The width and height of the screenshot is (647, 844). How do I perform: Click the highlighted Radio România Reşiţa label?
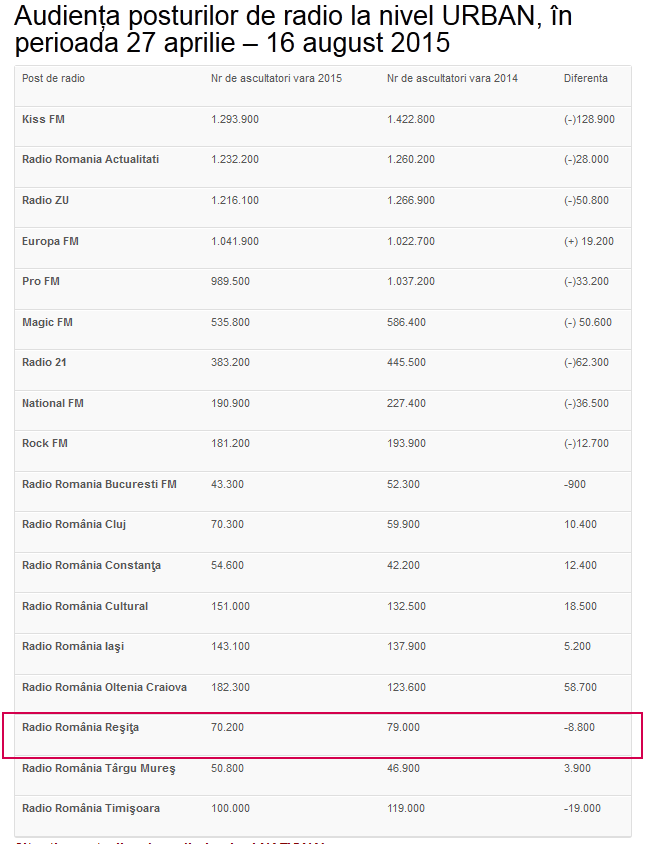pyautogui.click(x=80, y=727)
